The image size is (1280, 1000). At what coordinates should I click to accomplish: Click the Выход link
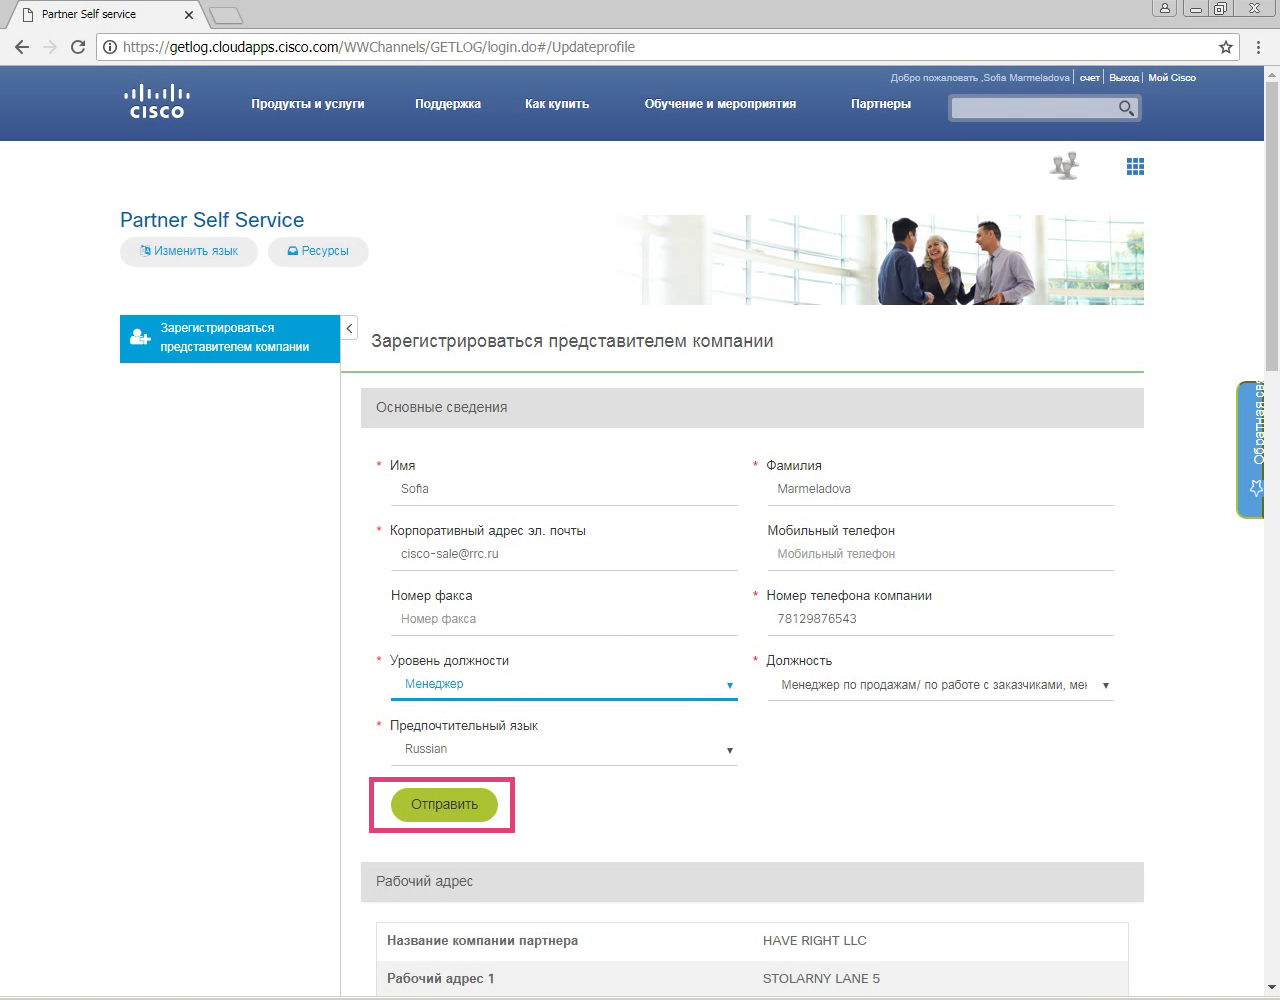tap(1124, 78)
